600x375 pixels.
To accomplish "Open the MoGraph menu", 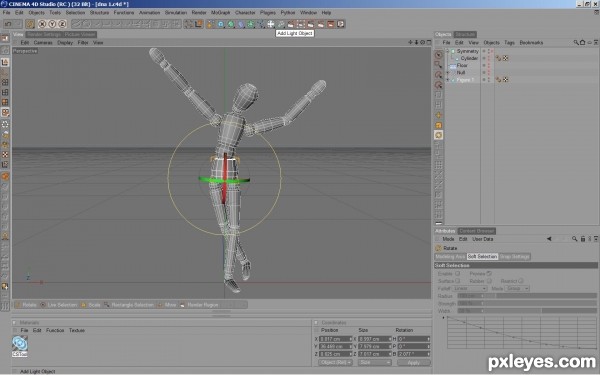I will (x=221, y=13).
